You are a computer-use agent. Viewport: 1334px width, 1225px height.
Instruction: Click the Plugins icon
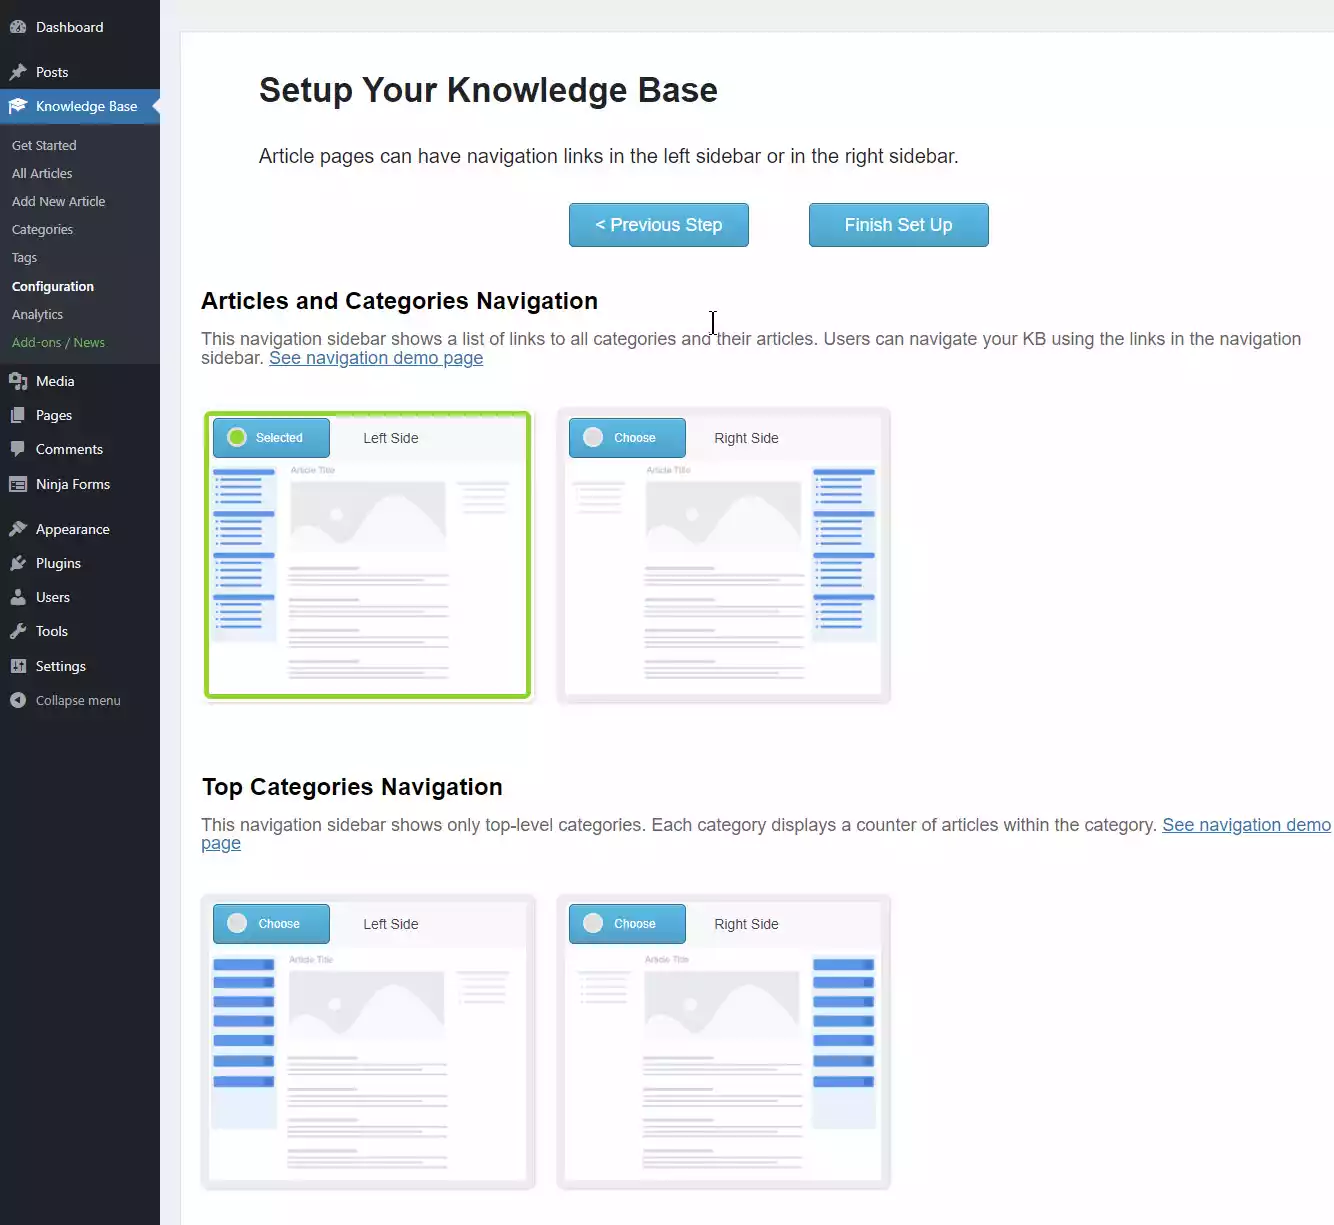pos(20,562)
